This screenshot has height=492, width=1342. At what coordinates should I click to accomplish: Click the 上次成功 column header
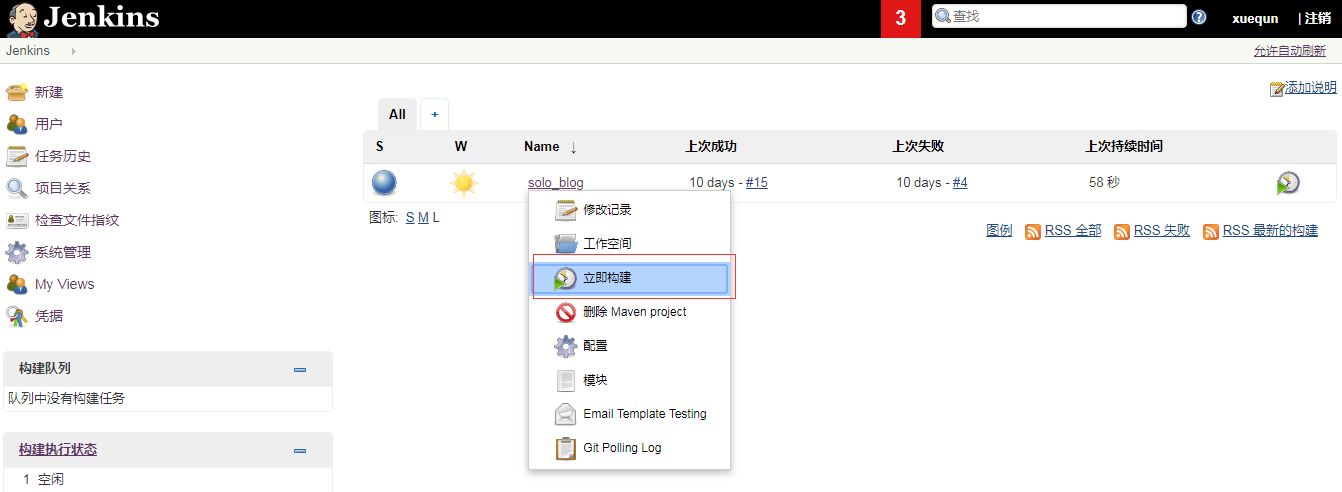coord(711,147)
